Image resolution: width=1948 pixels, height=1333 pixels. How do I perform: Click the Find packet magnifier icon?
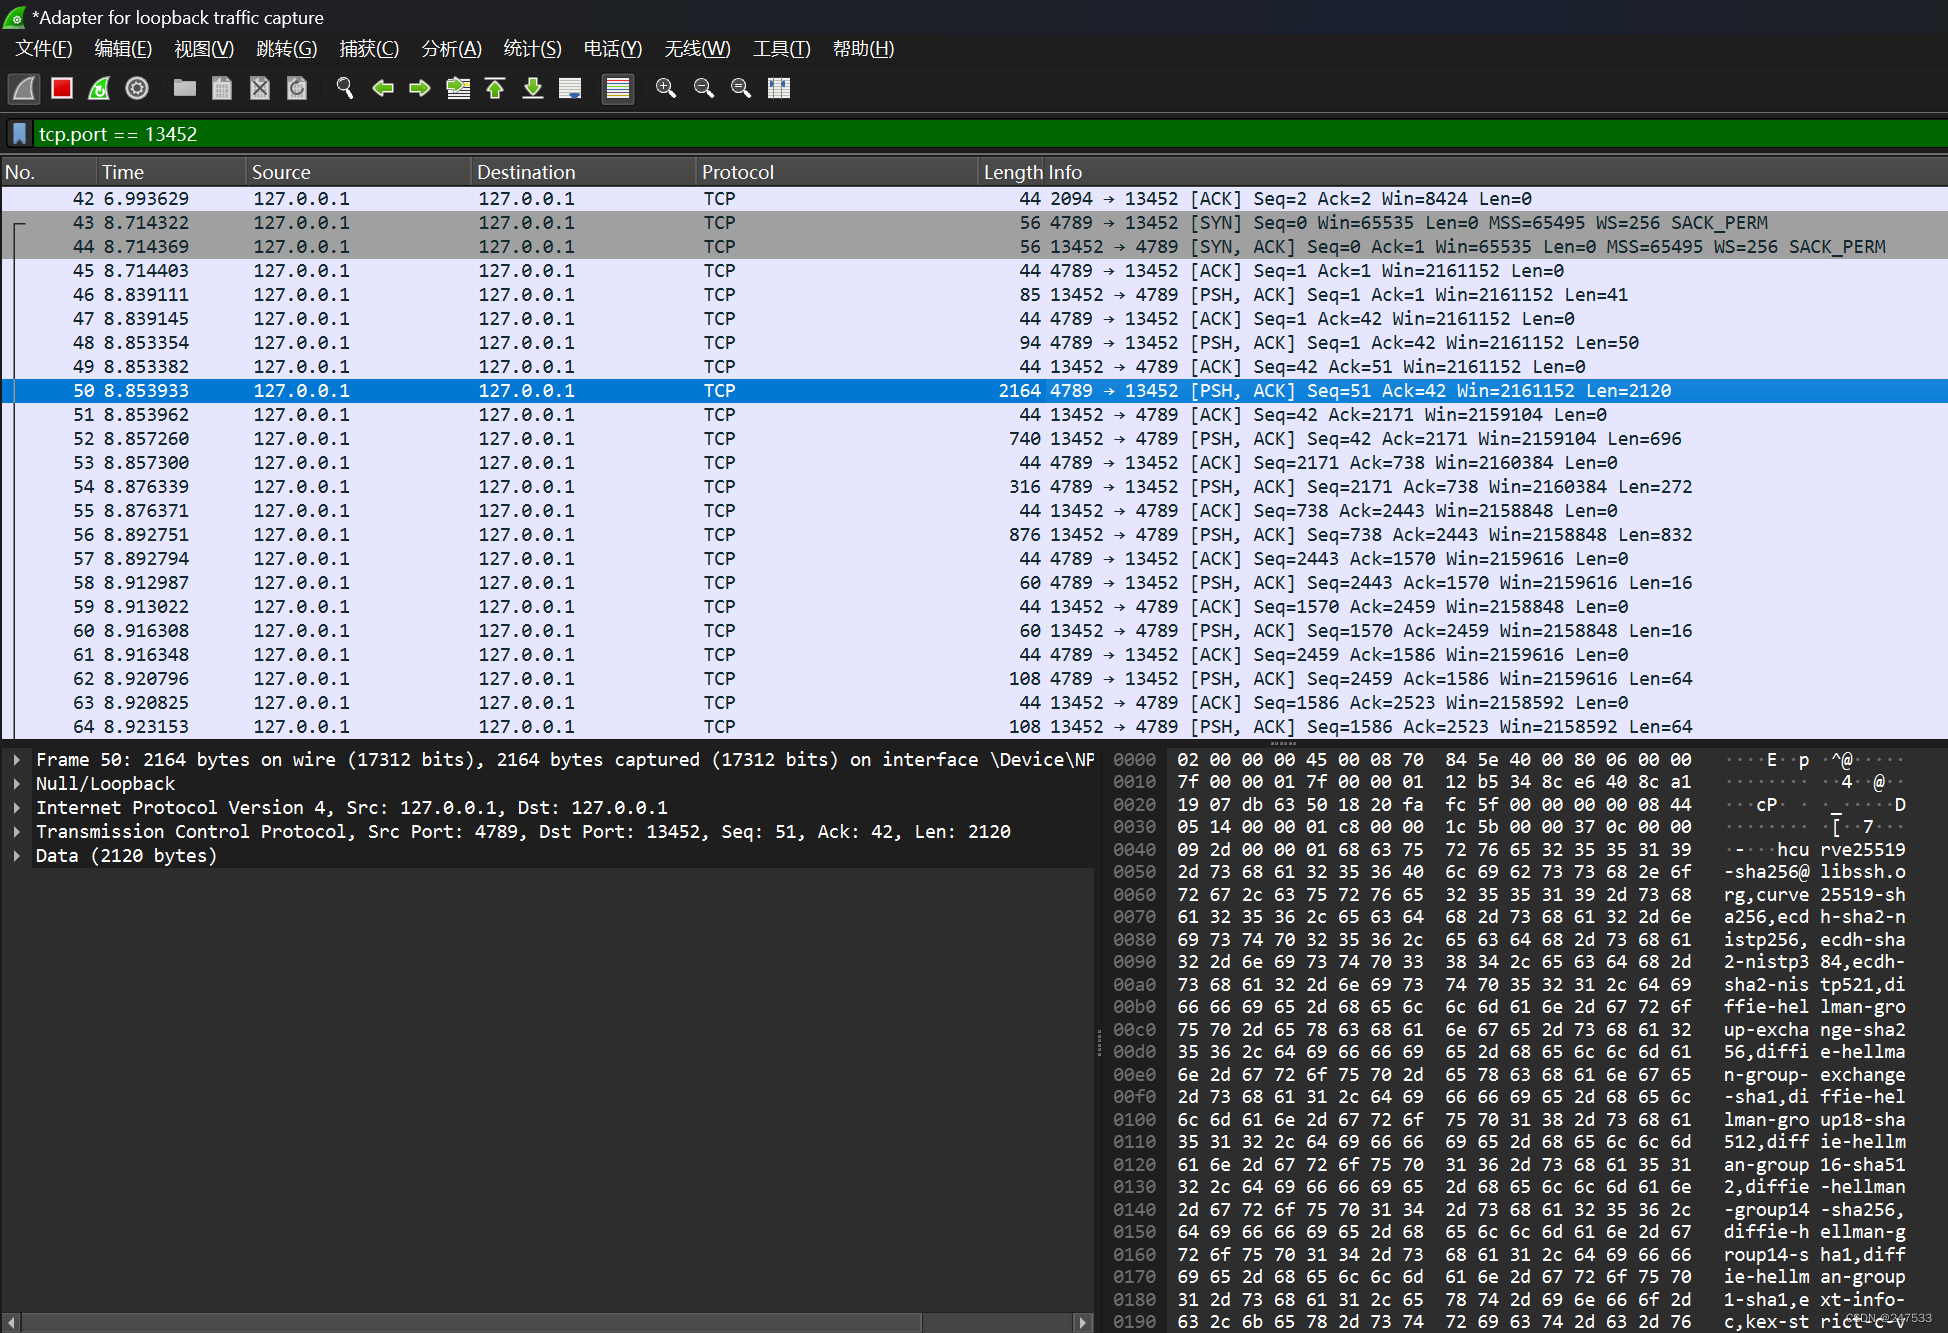point(345,88)
